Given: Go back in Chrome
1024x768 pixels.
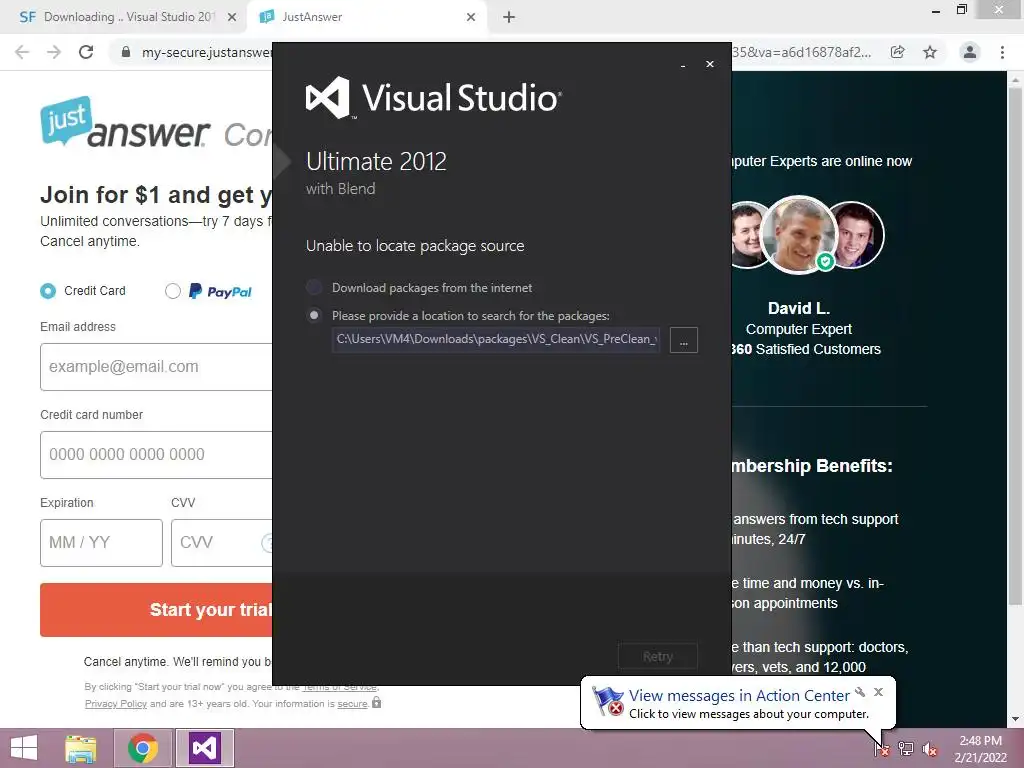Looking at the screenshot, I should click(22, 52).
